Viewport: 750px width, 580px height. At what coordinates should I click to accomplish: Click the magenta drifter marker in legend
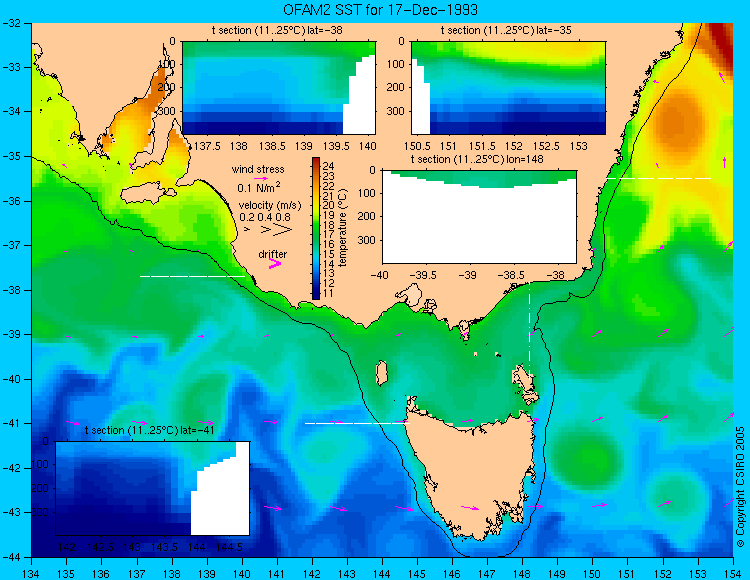pos(275,263)
